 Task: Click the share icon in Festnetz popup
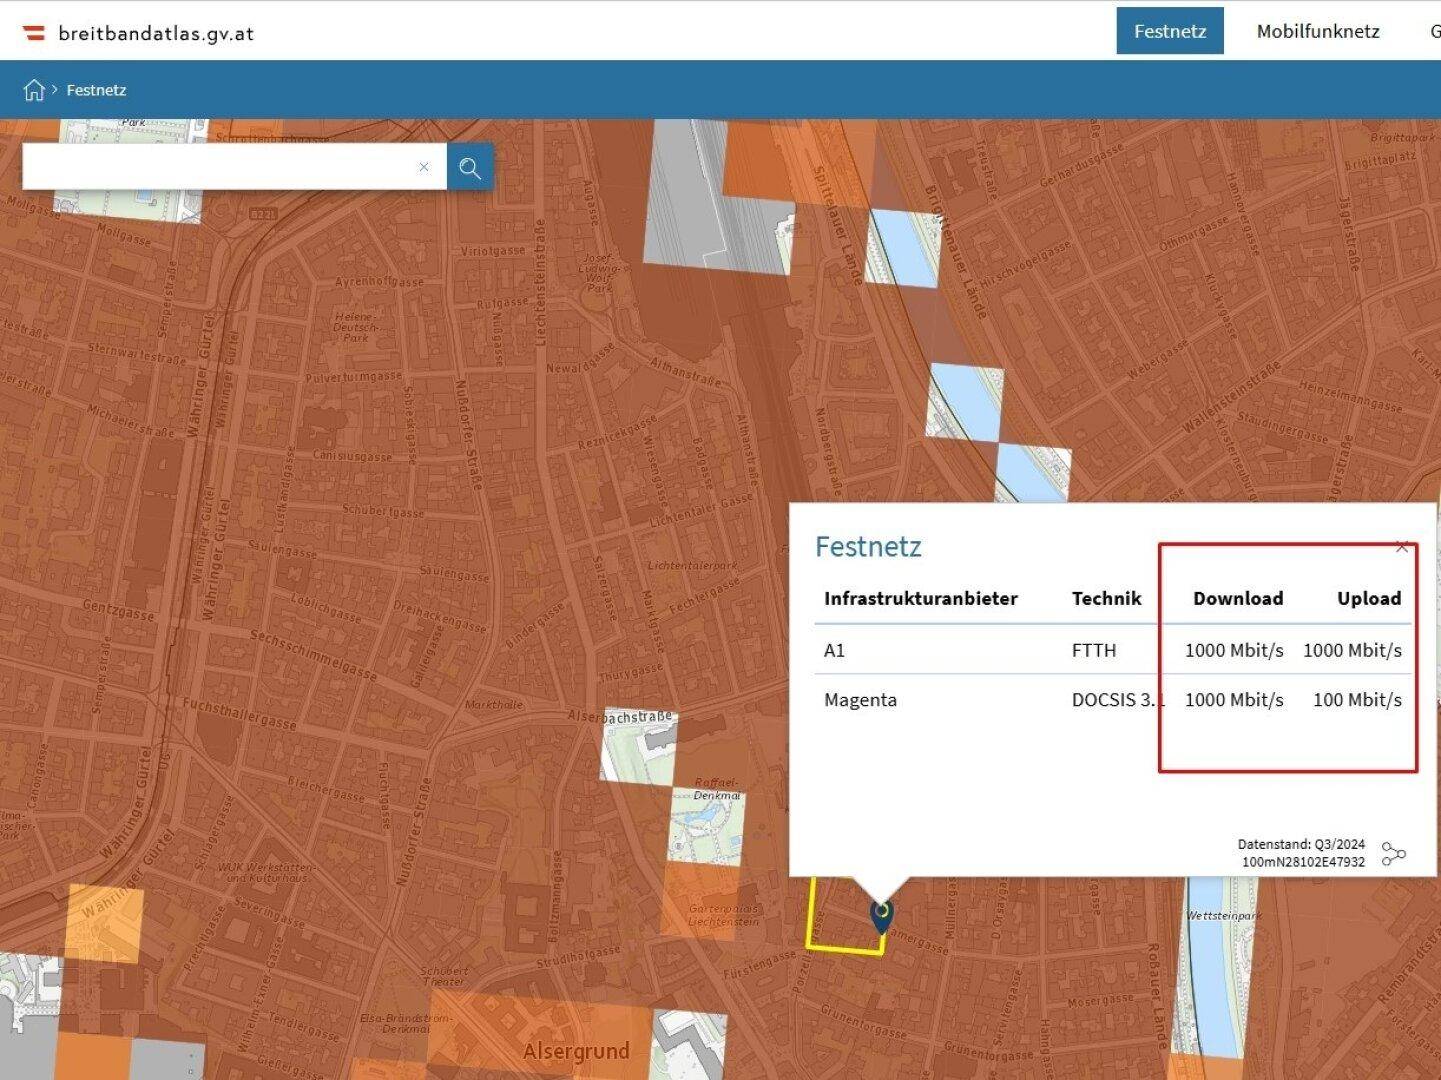(1393, 854)
